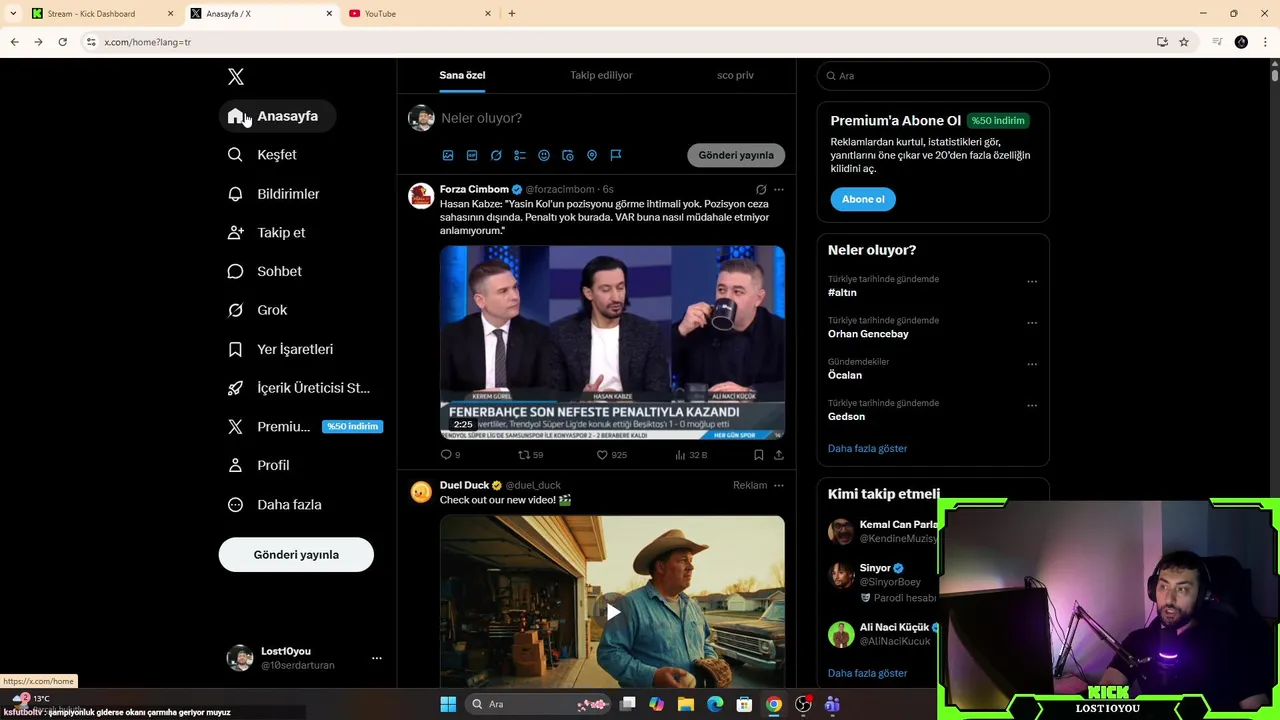1280x720 pixels.
Task: Click Gönderi yayınla button in composer
Action: (x=736, y=155)
